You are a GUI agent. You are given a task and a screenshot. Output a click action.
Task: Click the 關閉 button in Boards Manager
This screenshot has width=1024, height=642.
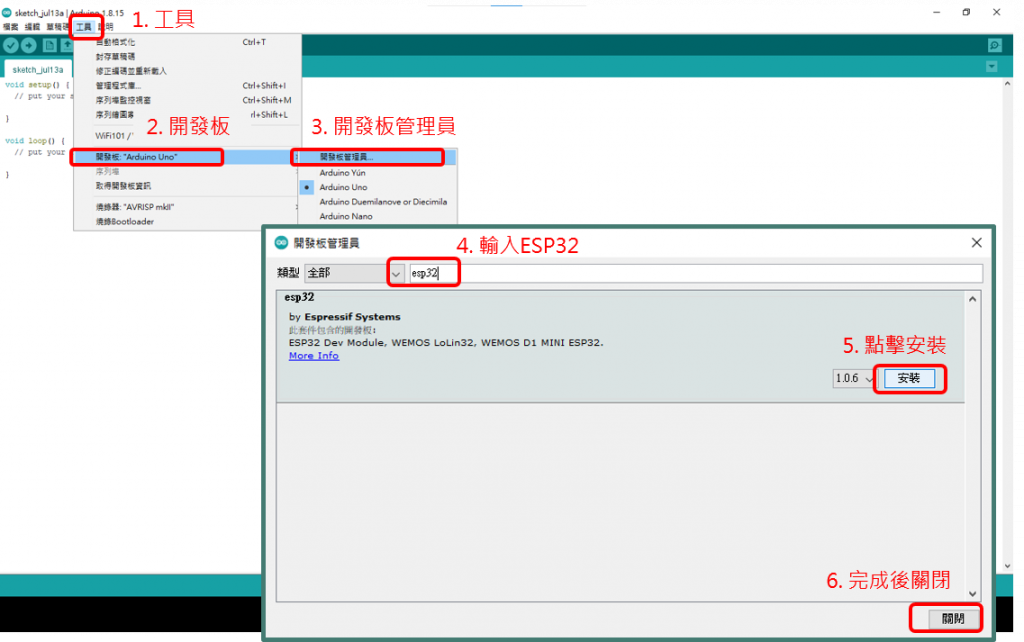[952, 618]
